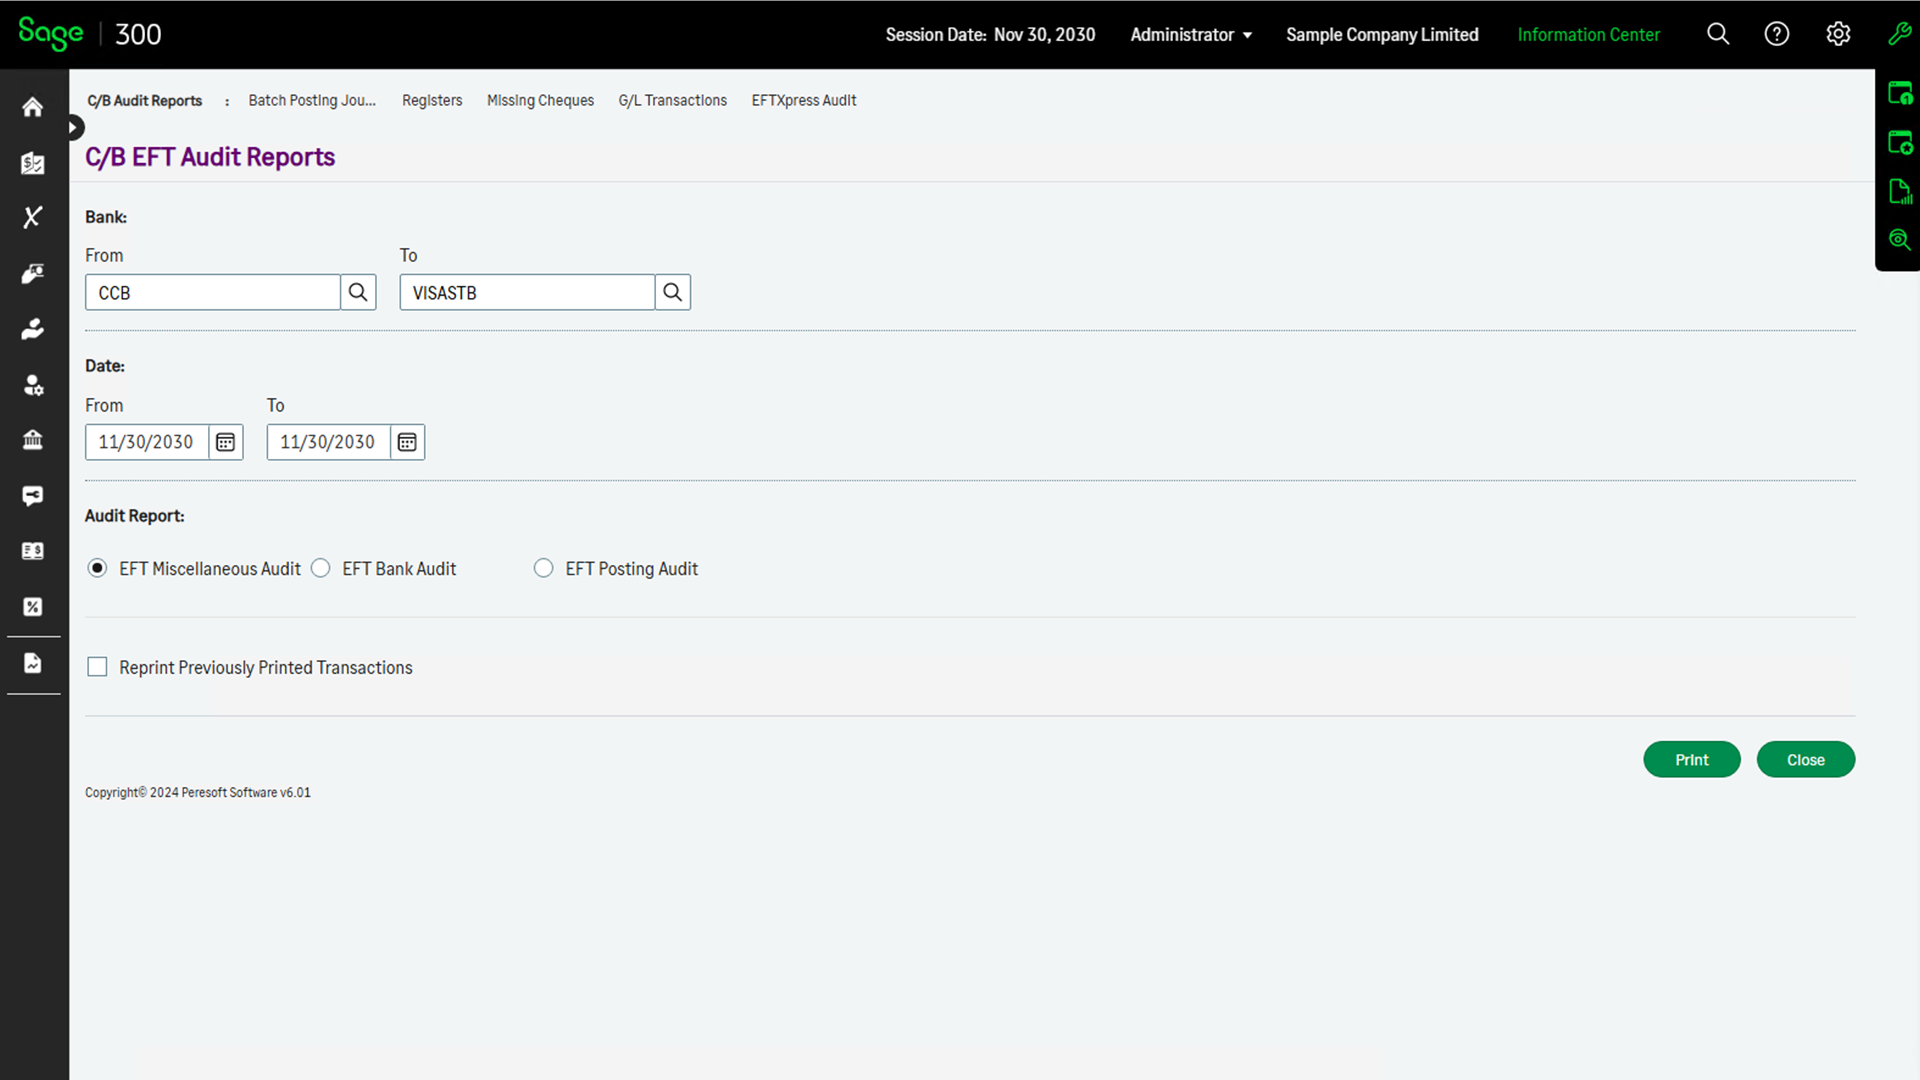Image resolution: width=1920 pixels, height=1080 pixels.
Task: Open the Missing Cheques tab
Action: (540, 100)
